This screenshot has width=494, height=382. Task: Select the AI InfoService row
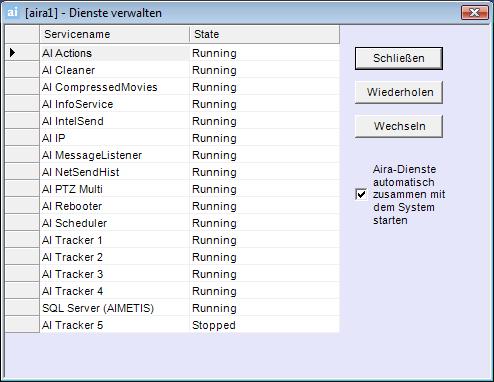point(189,104)
